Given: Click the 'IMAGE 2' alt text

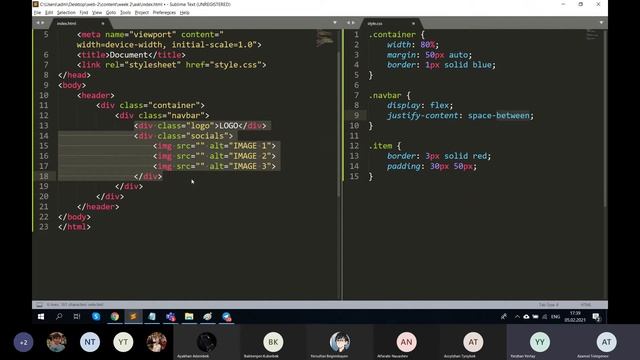Looking at the screenshot, I should (x=250, y=156).
